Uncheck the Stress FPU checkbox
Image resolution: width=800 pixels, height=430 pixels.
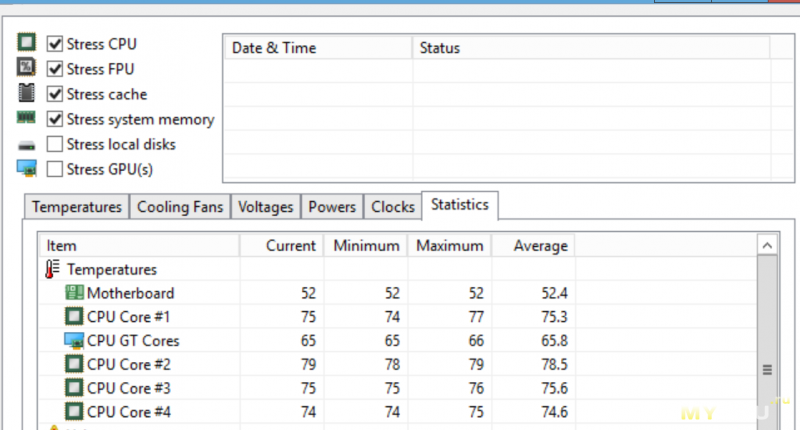55,69
